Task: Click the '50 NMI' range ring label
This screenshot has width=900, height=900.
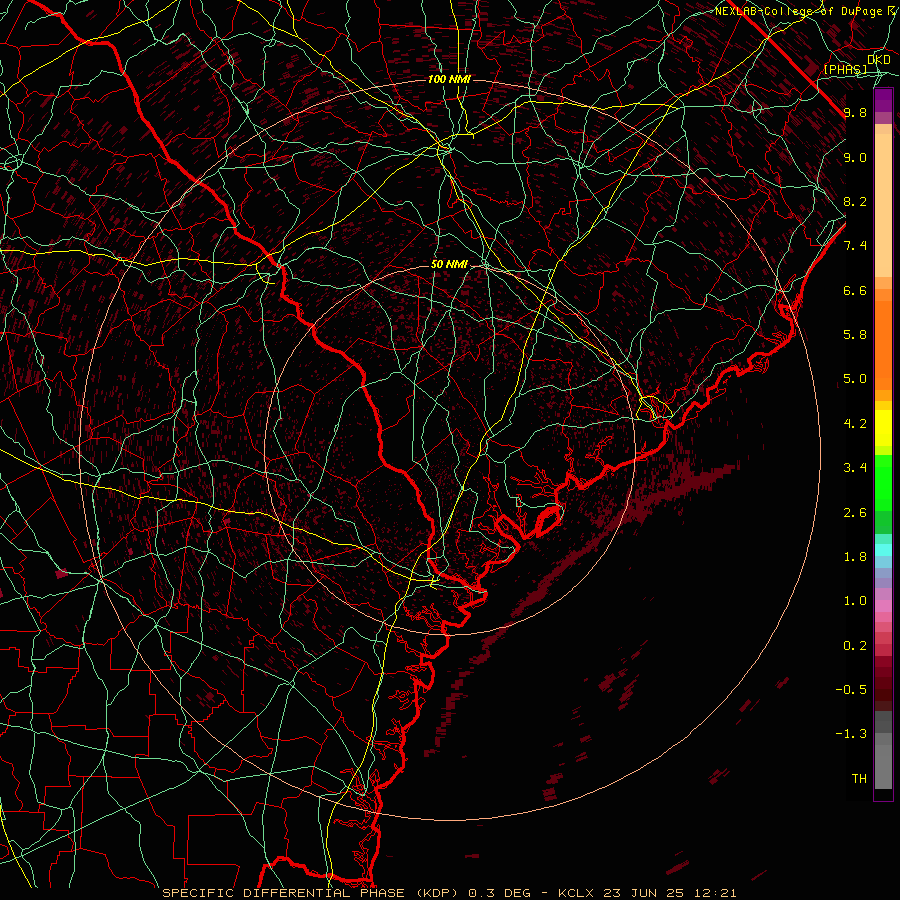Action: click(x=449, y=264)
